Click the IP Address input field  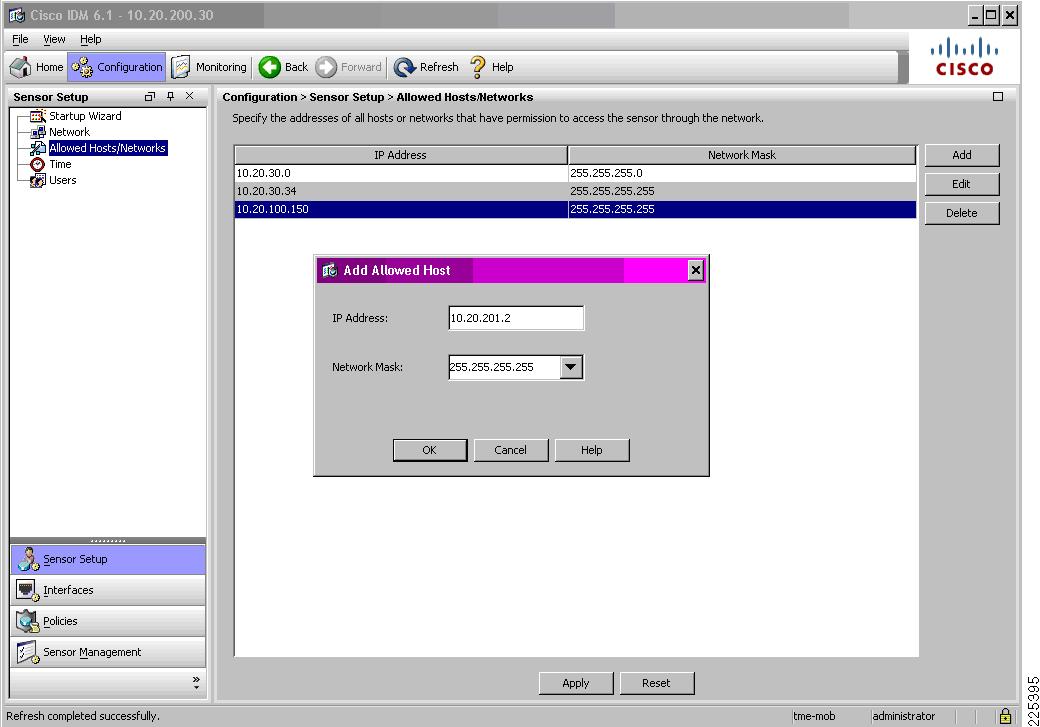click(516, 318)
